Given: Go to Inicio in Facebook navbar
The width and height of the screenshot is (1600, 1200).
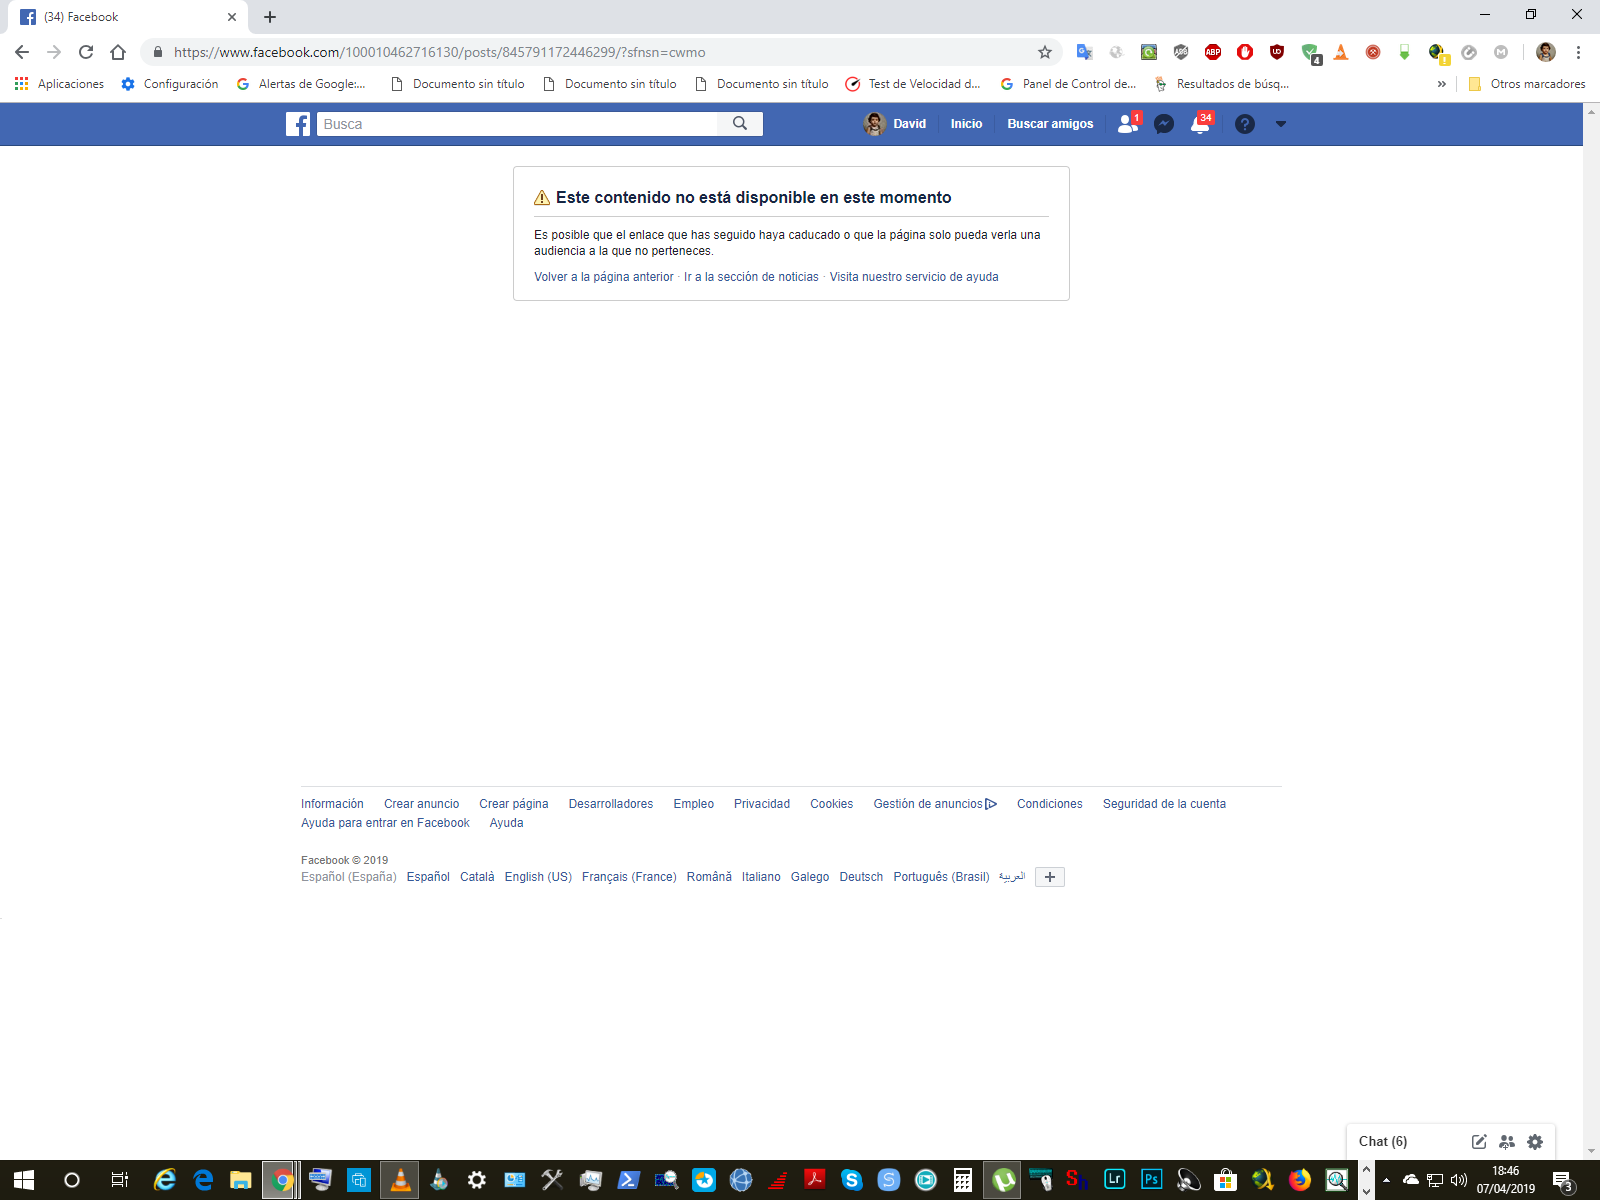Looking at the screenshot, I should [966, 124].
